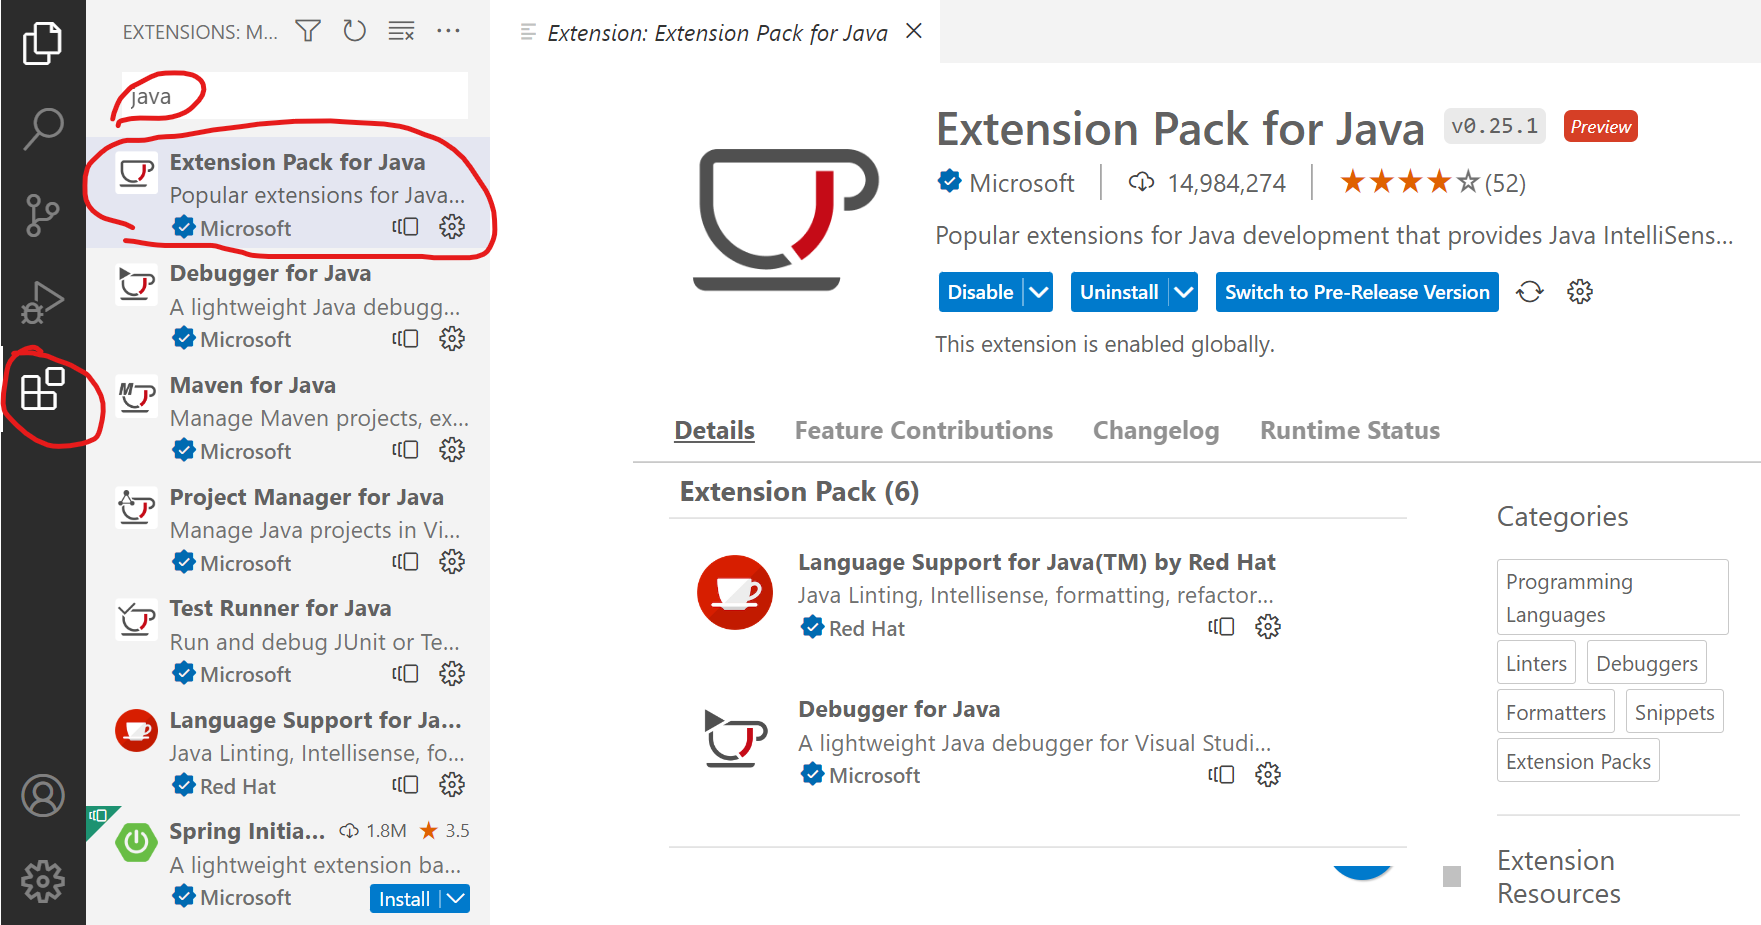Close the Extension Pack for Java tab

913,31
